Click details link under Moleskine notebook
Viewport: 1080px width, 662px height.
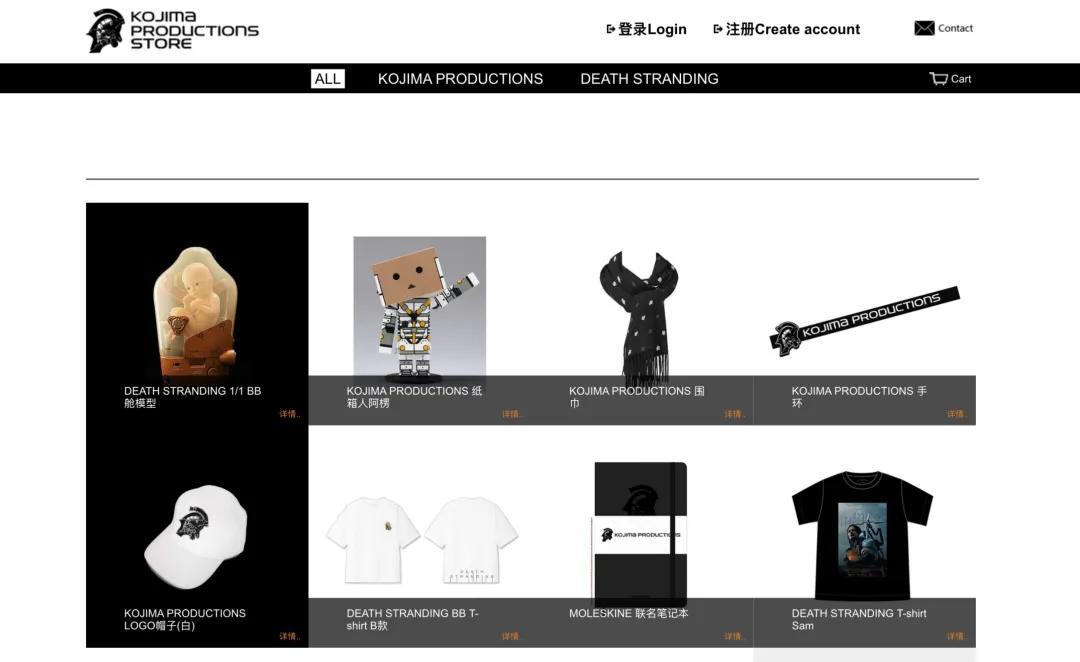click(x=735, y=637)
